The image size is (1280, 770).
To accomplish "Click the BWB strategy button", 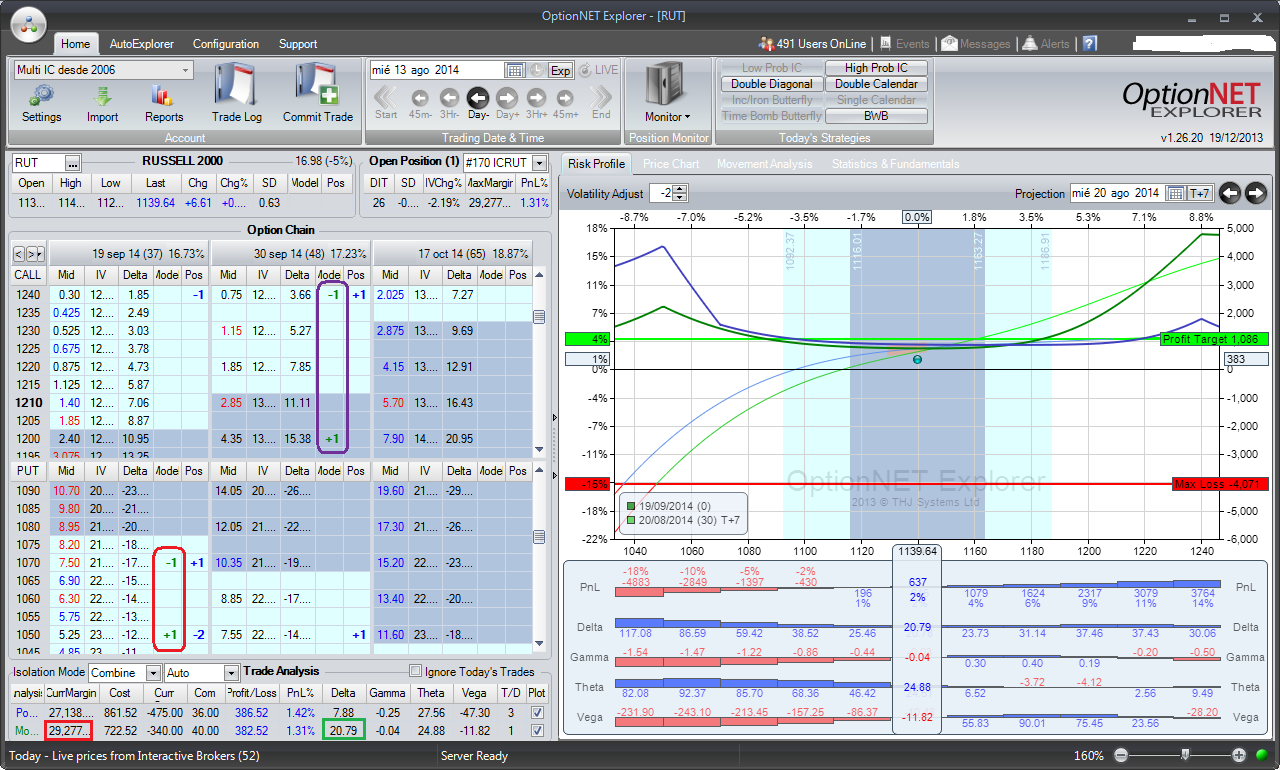I will coord(876,116).
